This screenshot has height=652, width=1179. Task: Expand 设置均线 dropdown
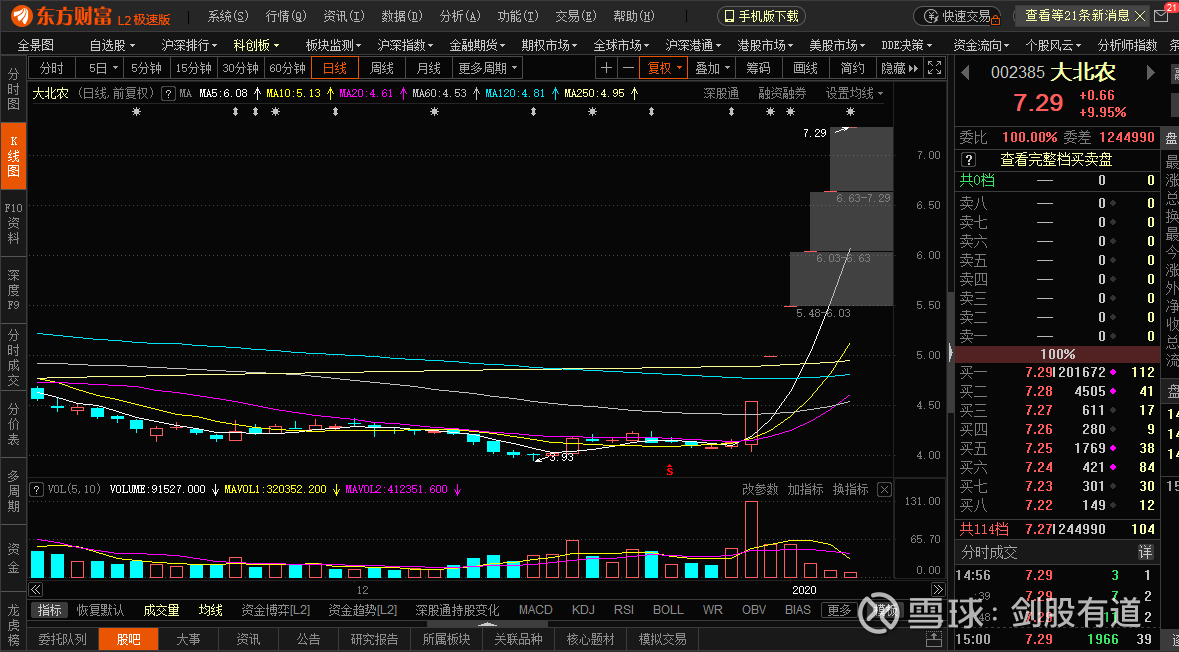click(855, 93)
